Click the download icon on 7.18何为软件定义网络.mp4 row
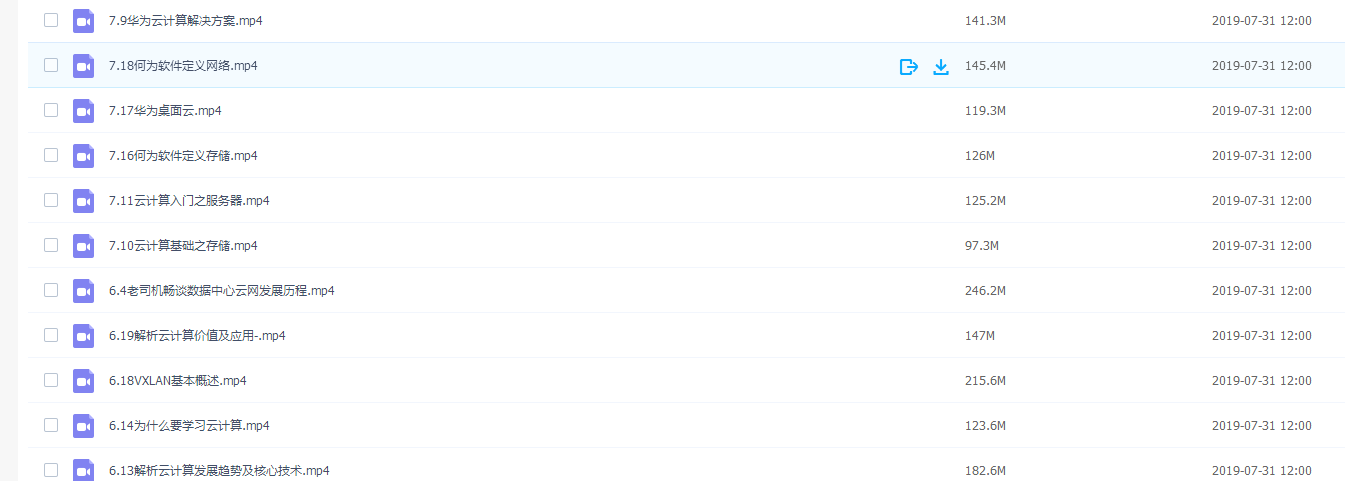 tap(940, 67)
